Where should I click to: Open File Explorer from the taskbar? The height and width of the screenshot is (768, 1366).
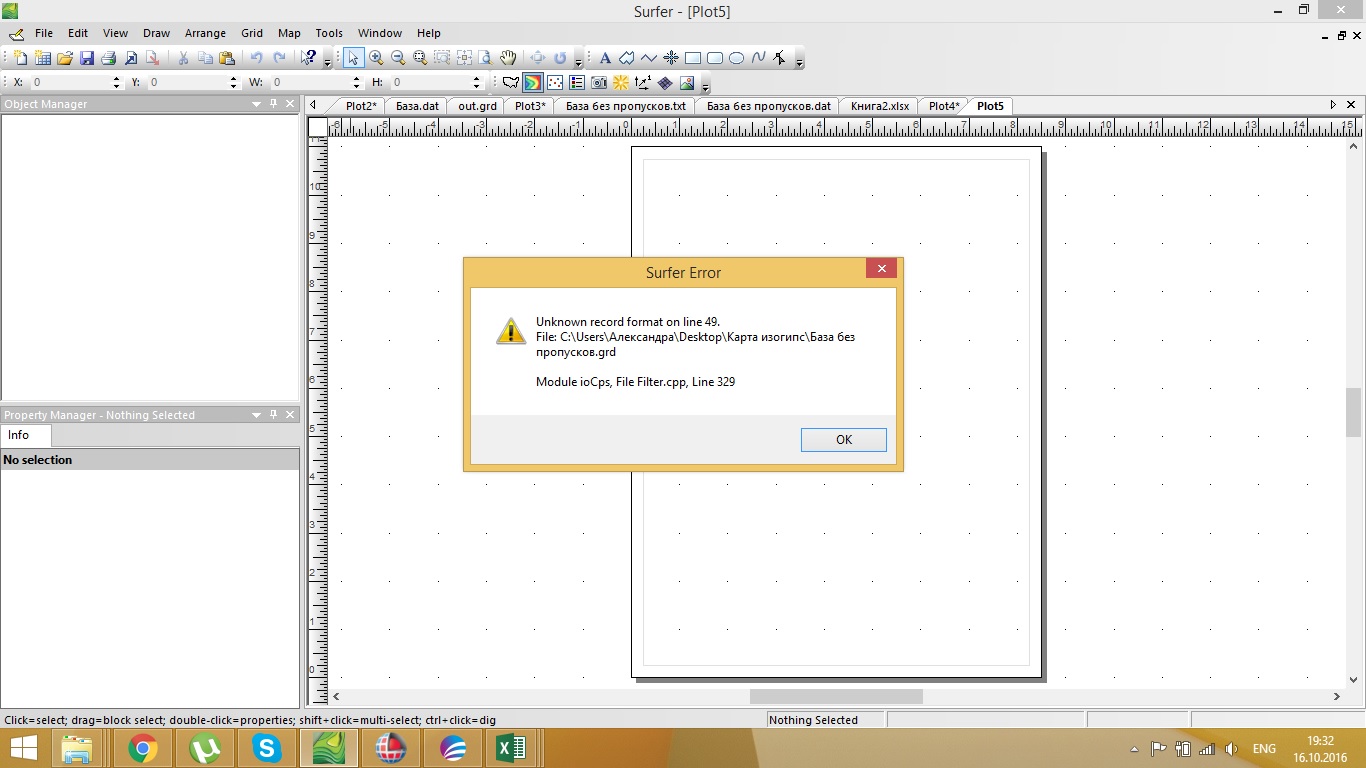click(x=77, y=748)
